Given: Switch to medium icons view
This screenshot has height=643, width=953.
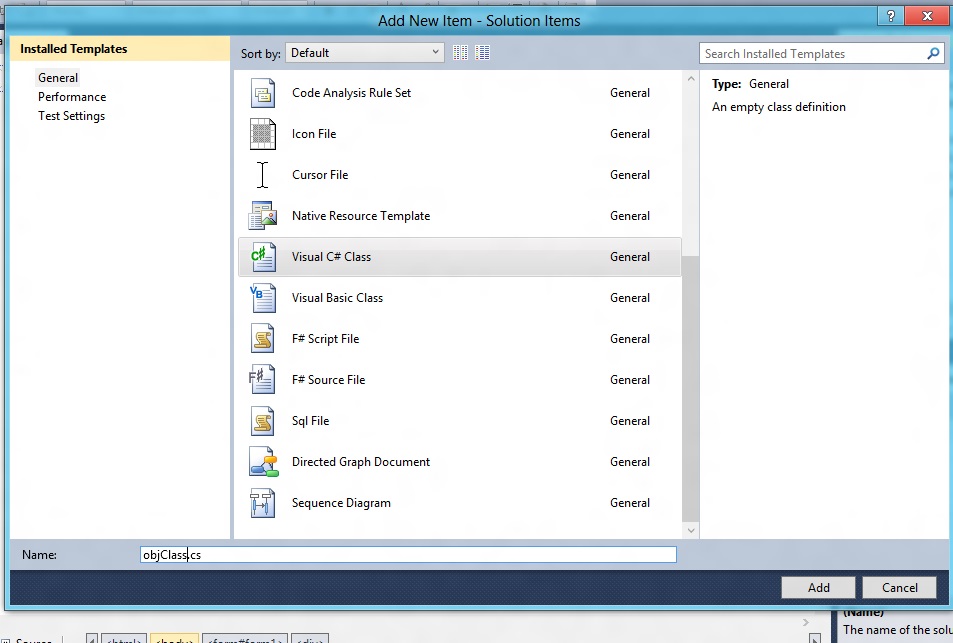Looking at the screenshot, I should [x=483, y=53].
